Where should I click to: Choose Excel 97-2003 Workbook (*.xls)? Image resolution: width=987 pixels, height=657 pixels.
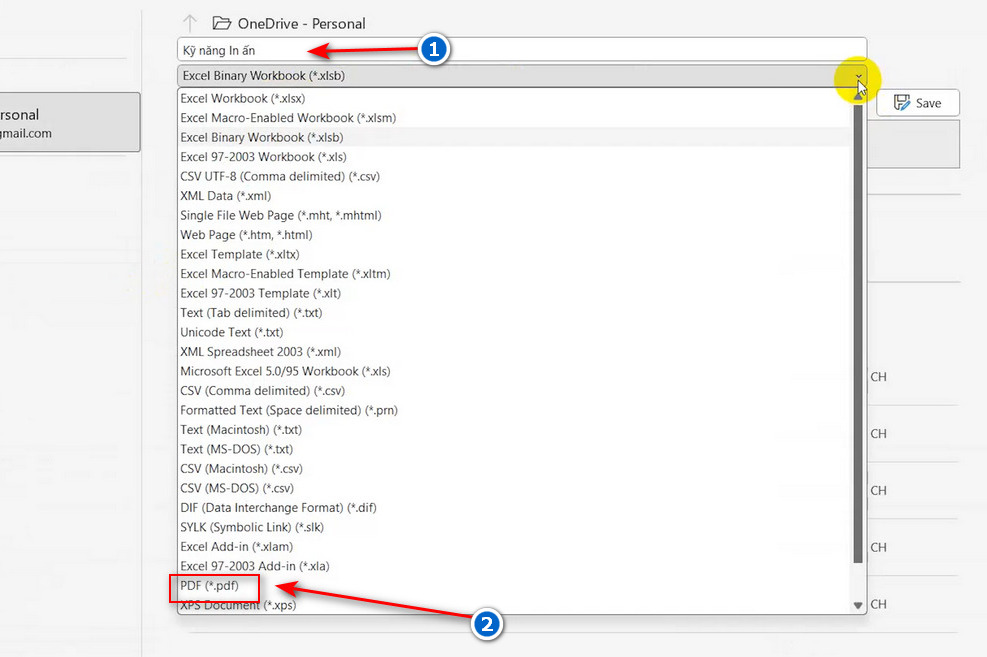[265, 157]
